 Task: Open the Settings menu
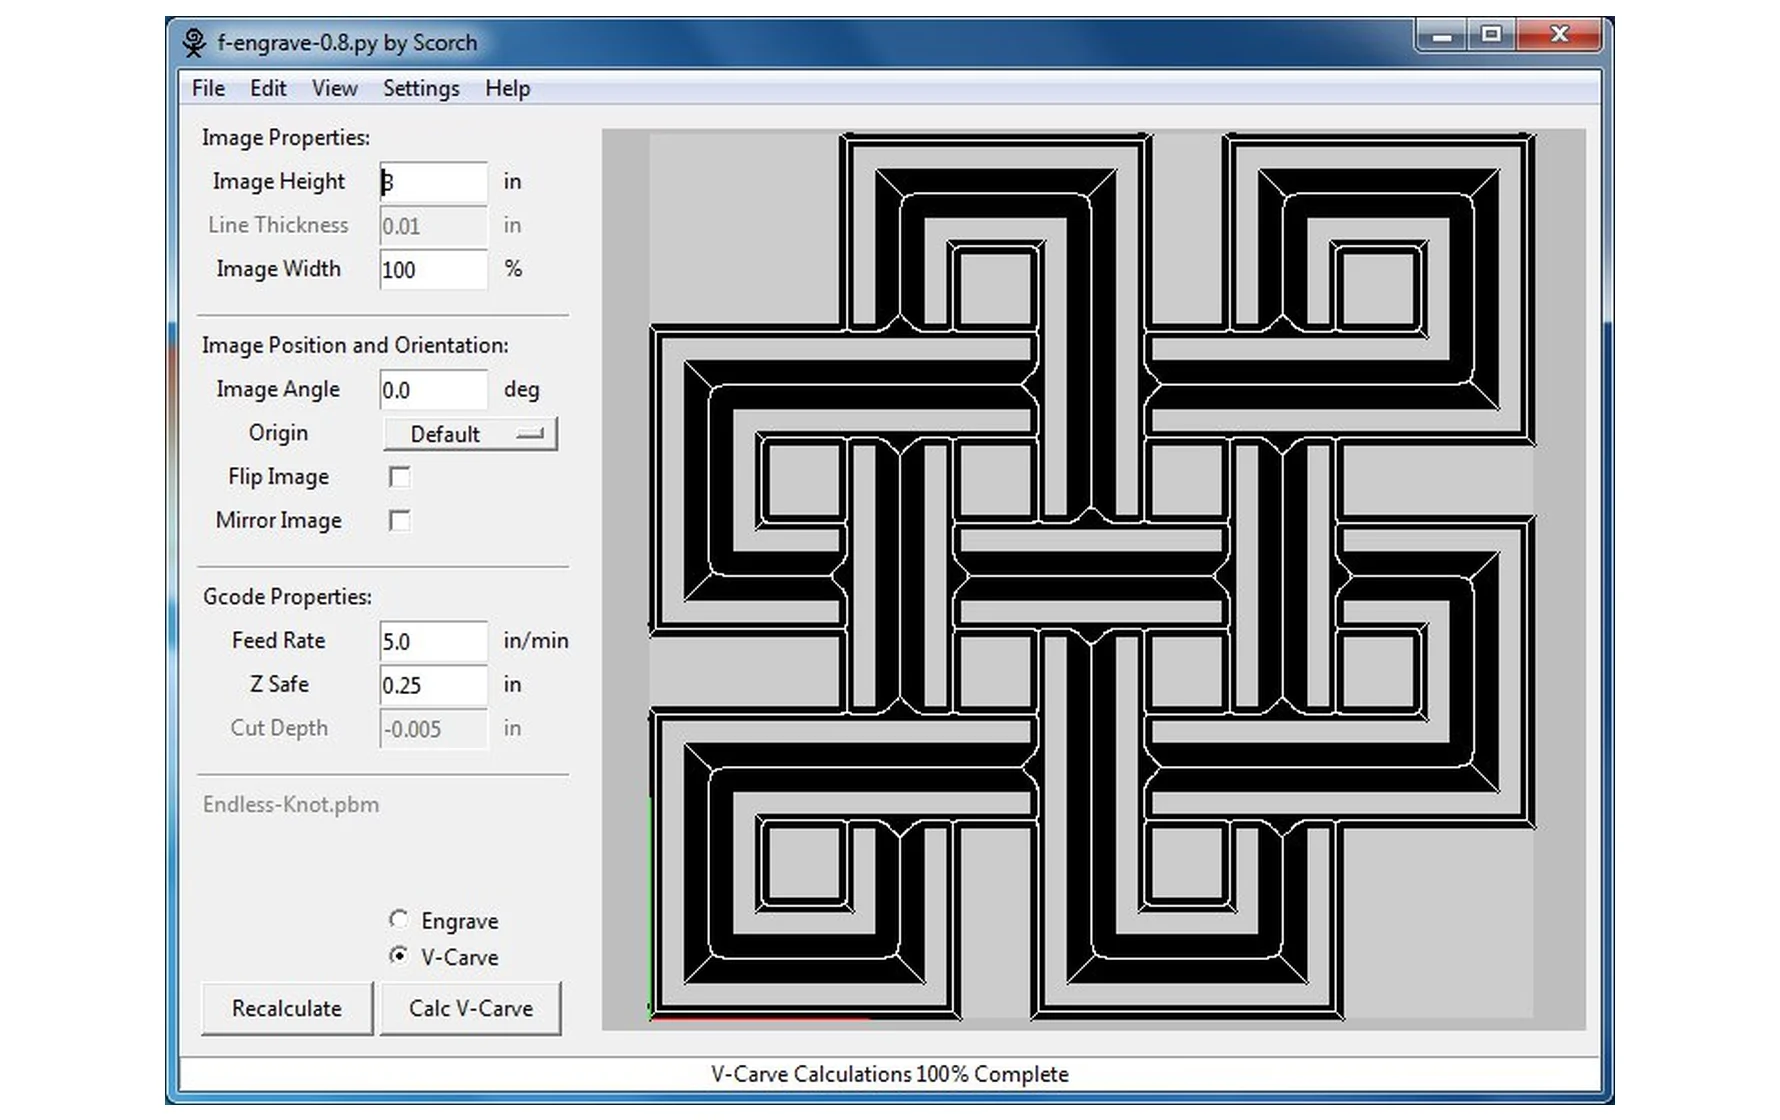click(421, 89)
